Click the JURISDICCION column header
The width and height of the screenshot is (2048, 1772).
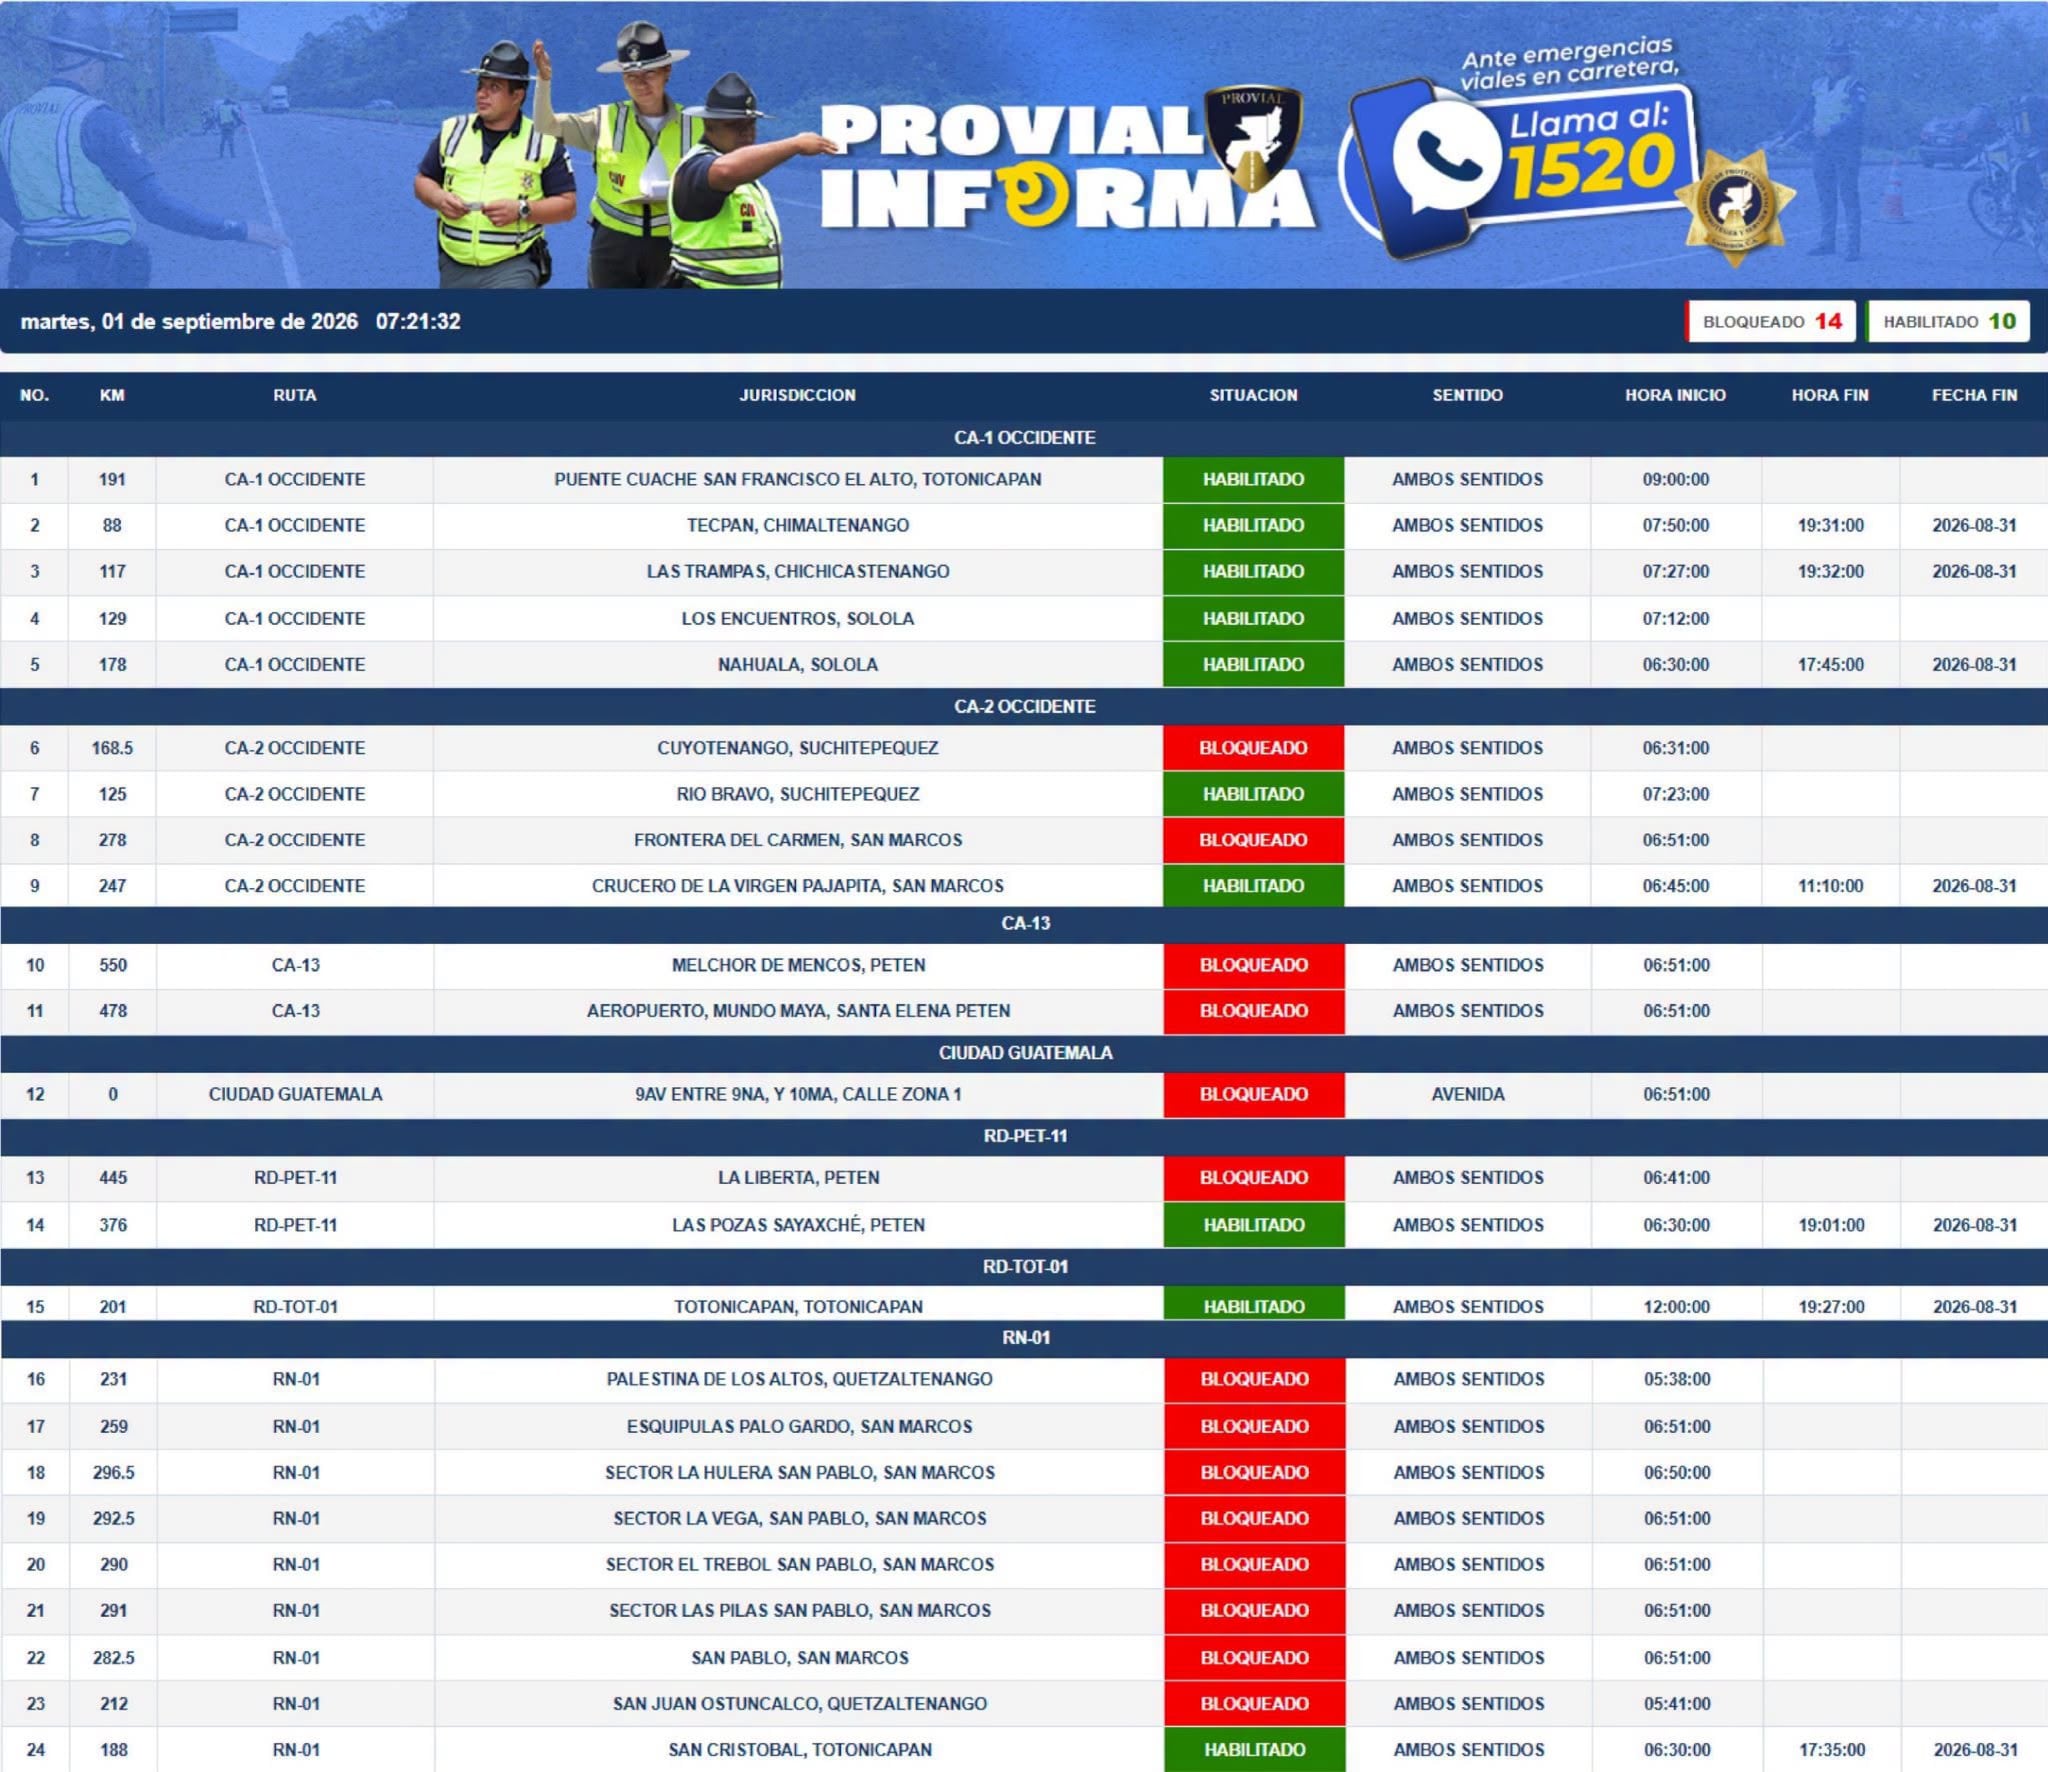pyautogui.click(x=797, y=395)
